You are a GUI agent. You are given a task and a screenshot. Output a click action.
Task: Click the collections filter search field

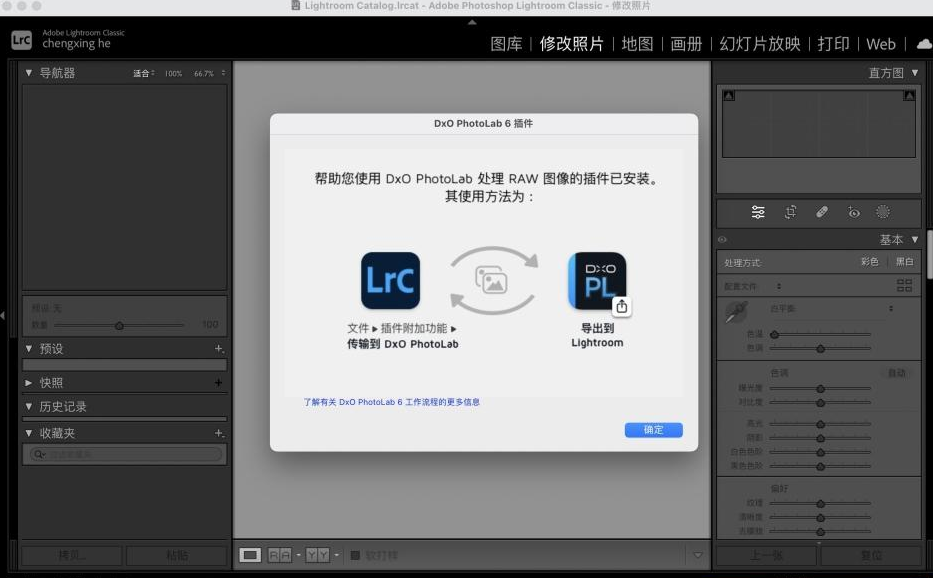tap(125, 454)
